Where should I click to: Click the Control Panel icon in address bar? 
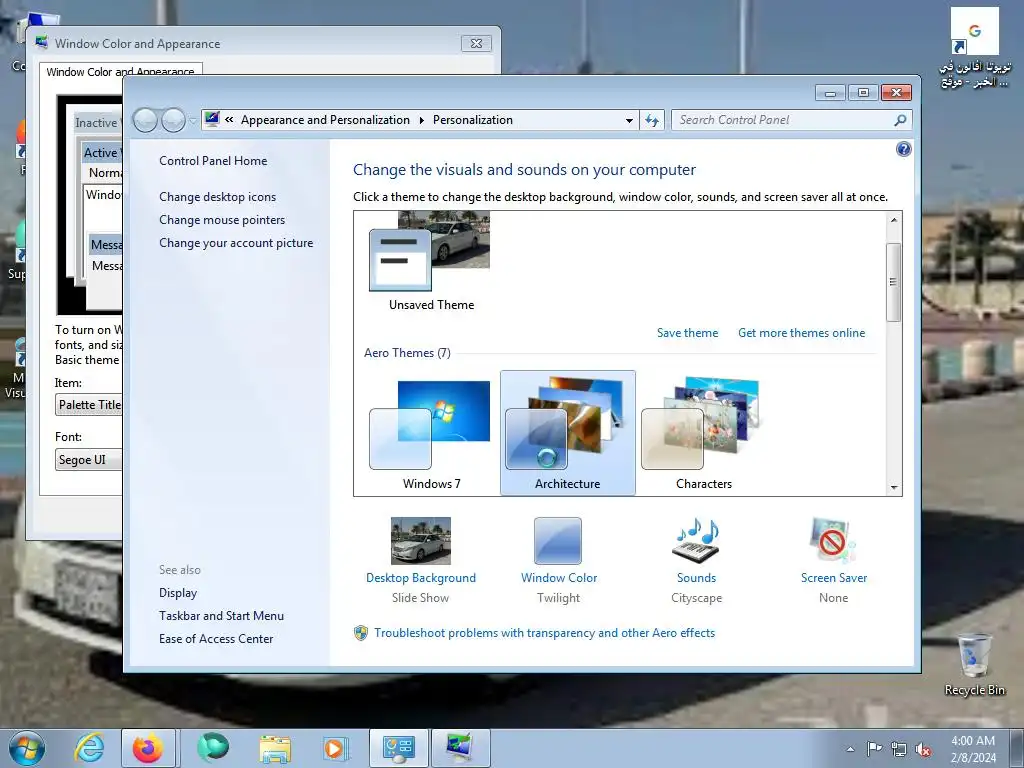212,119
